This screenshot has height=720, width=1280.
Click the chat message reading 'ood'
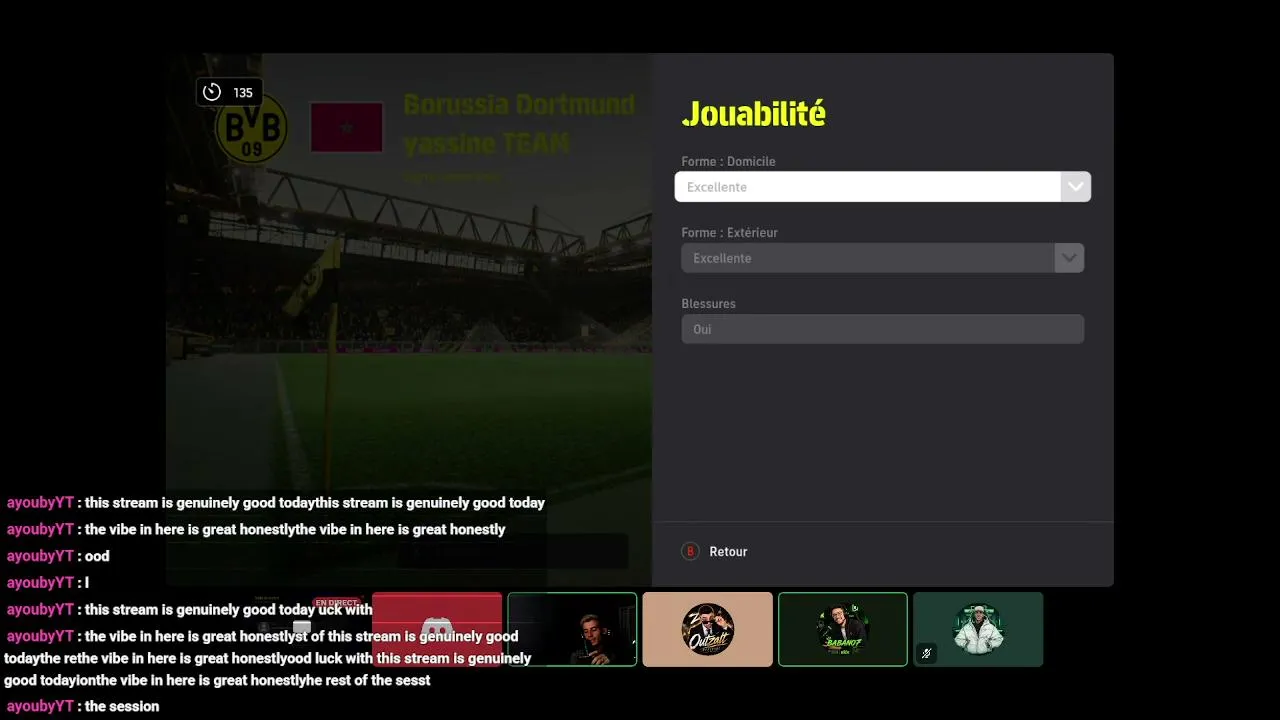point(97,556)
